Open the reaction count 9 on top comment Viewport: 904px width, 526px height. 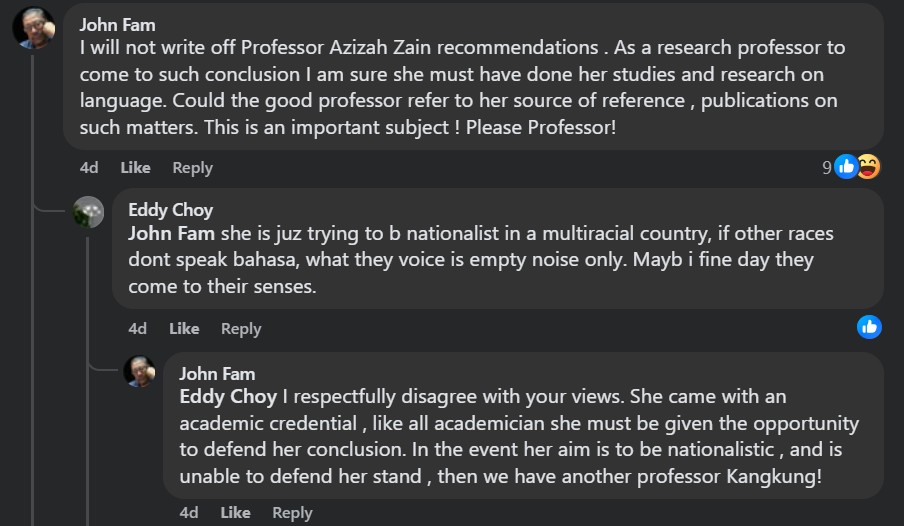(x=827, y=168)
